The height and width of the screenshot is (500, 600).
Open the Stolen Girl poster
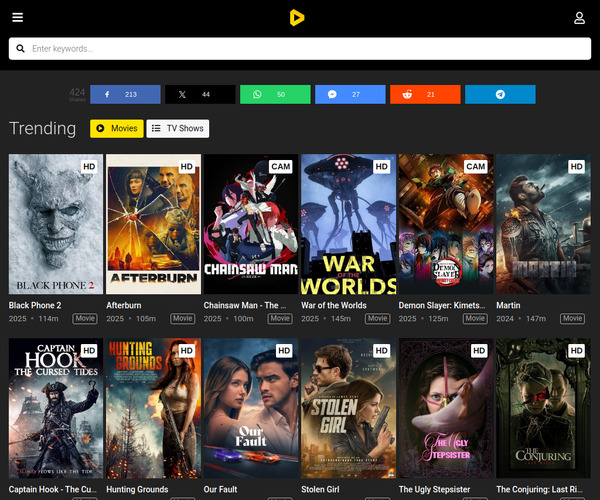point(348,408)
